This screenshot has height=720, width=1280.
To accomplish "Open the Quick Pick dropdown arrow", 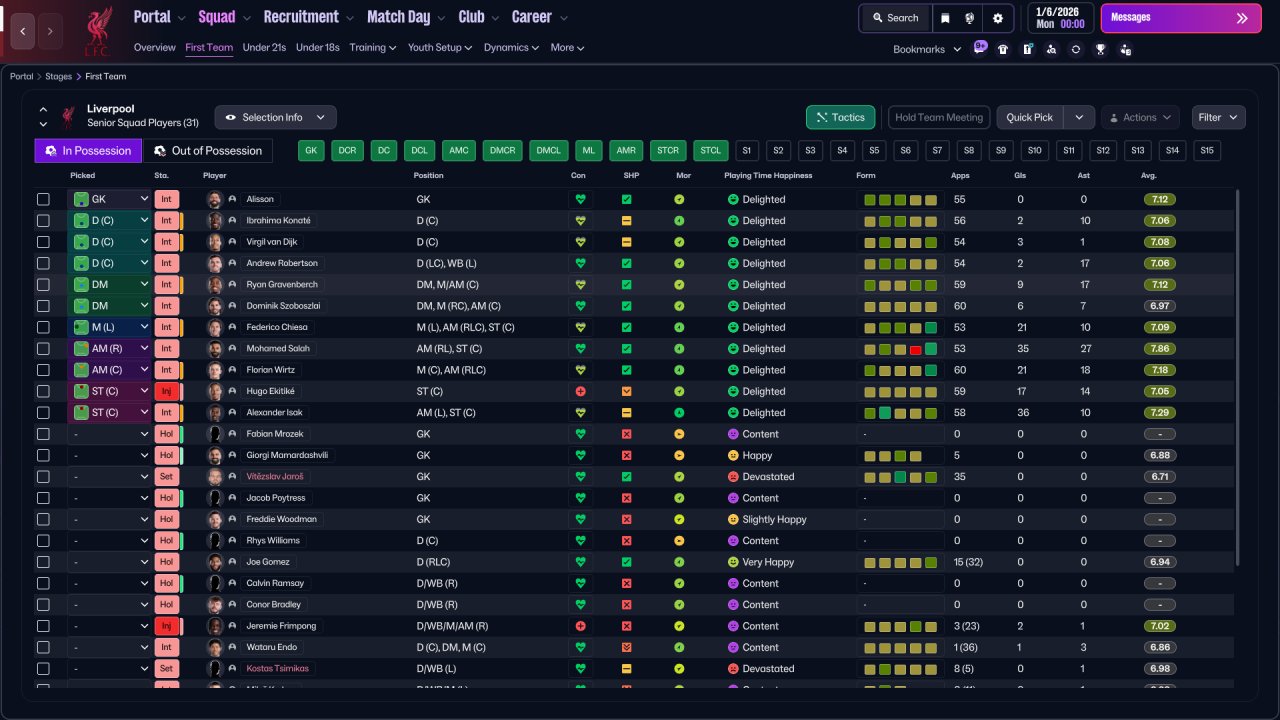I will click(x=1079, y=117).
